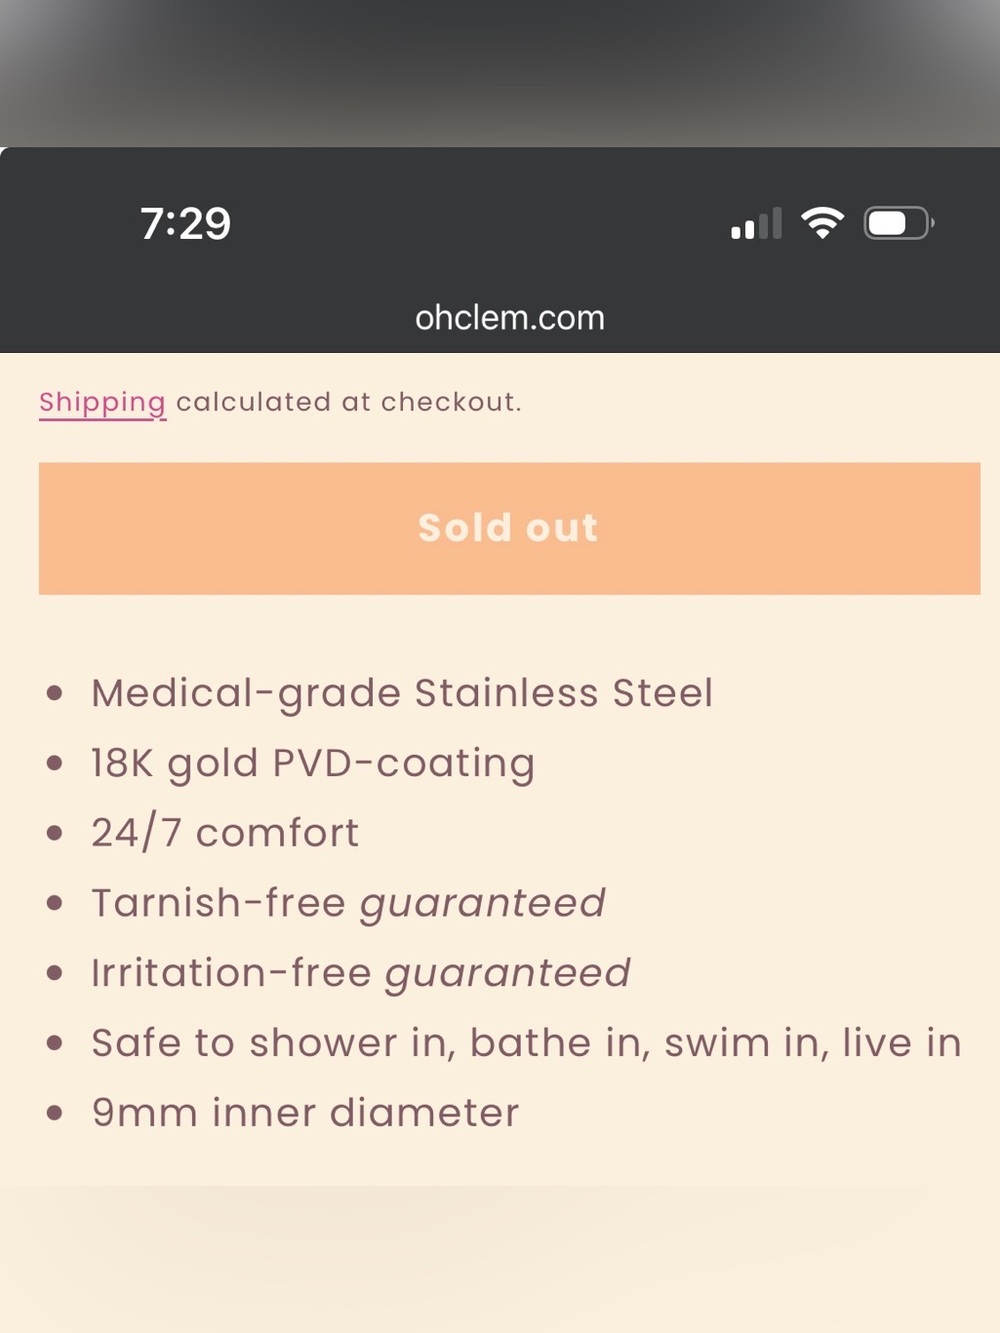Open the ohclem.com address bar

[x=510, y=318]
